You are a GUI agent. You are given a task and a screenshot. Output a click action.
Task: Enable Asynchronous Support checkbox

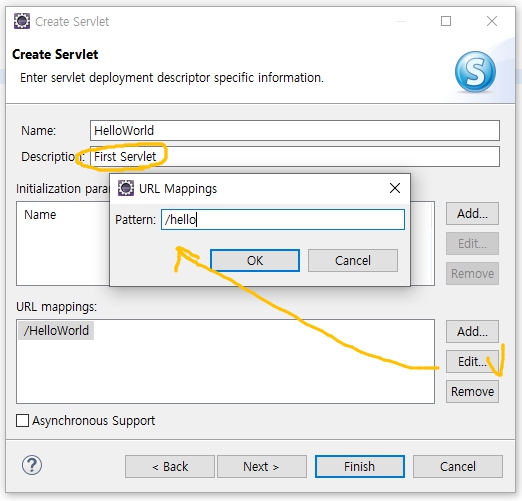pyautogui.click(x=22, y=420)
